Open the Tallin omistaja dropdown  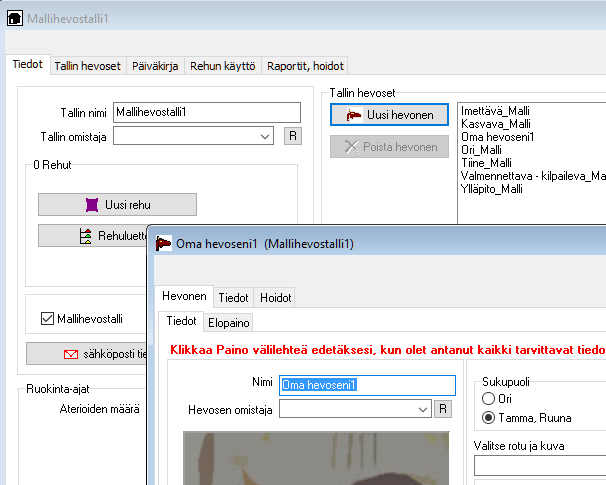click(265, 136)
